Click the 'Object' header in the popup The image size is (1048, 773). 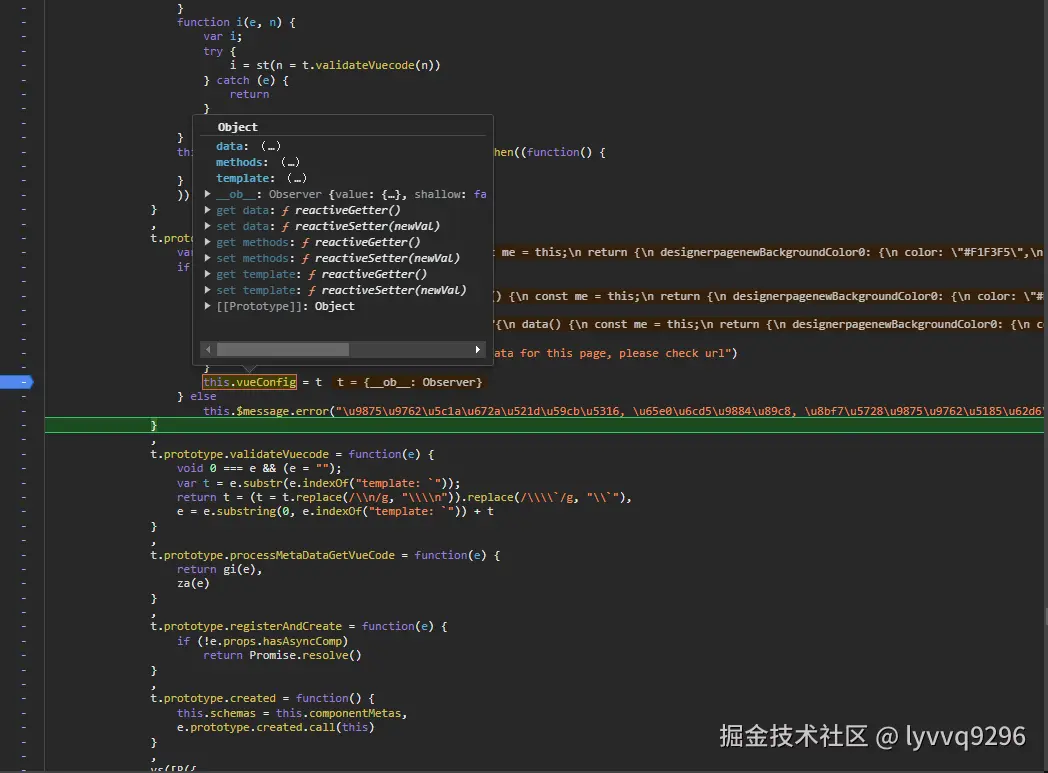(237, 127)
